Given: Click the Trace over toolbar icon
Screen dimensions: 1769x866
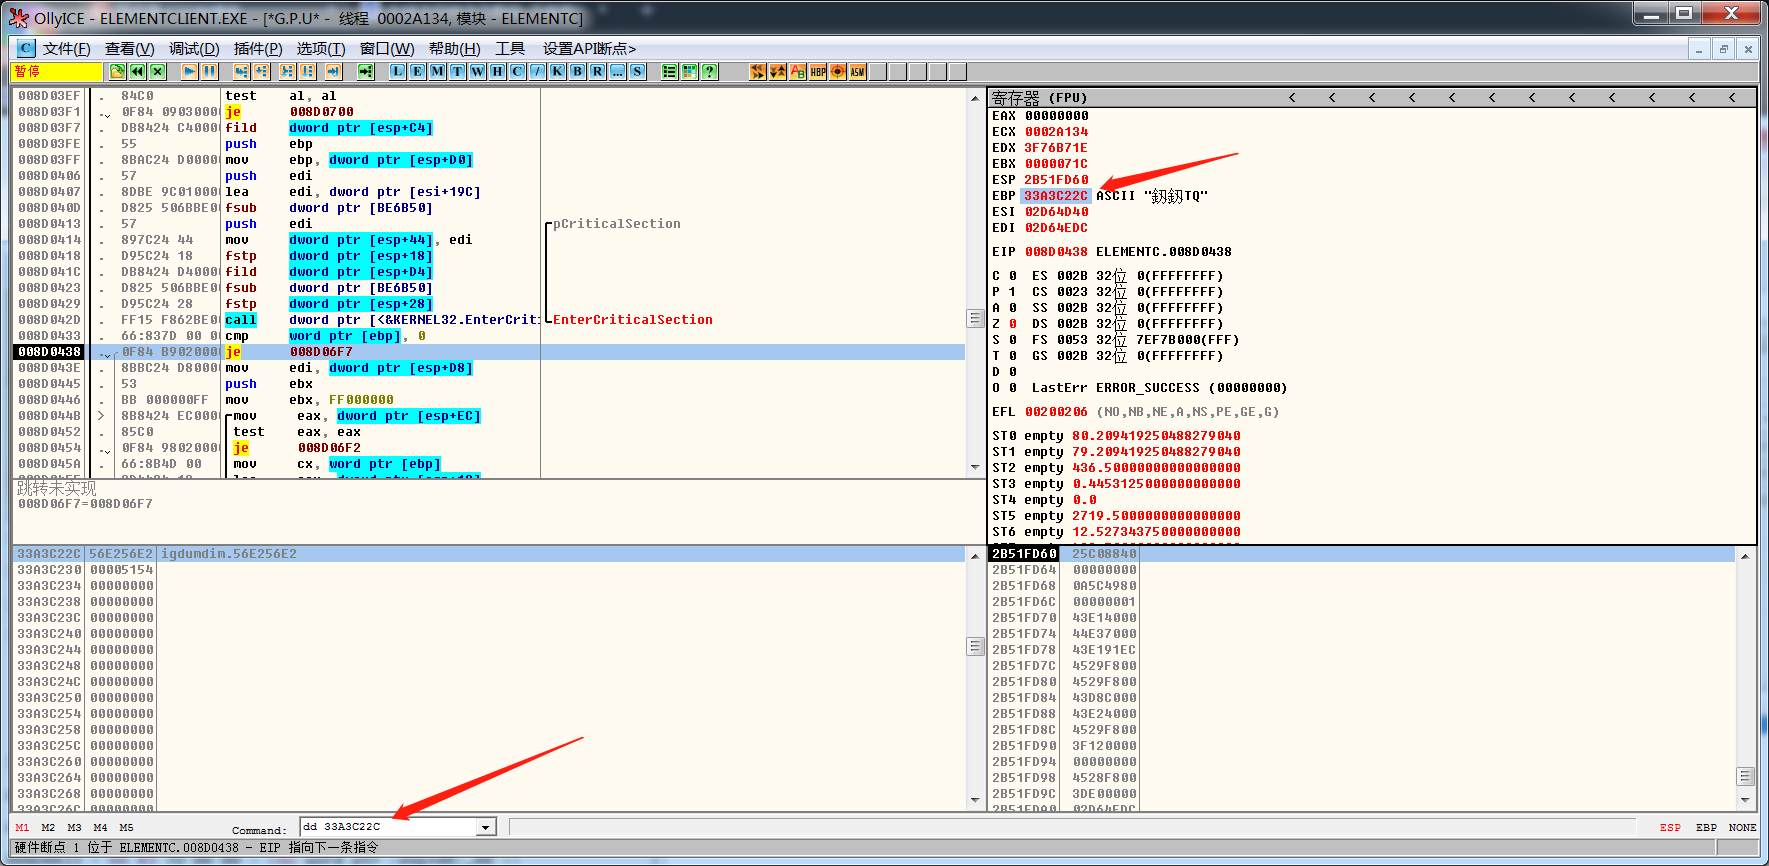Looking at the screenshot, I should click(x=307, y=71).
